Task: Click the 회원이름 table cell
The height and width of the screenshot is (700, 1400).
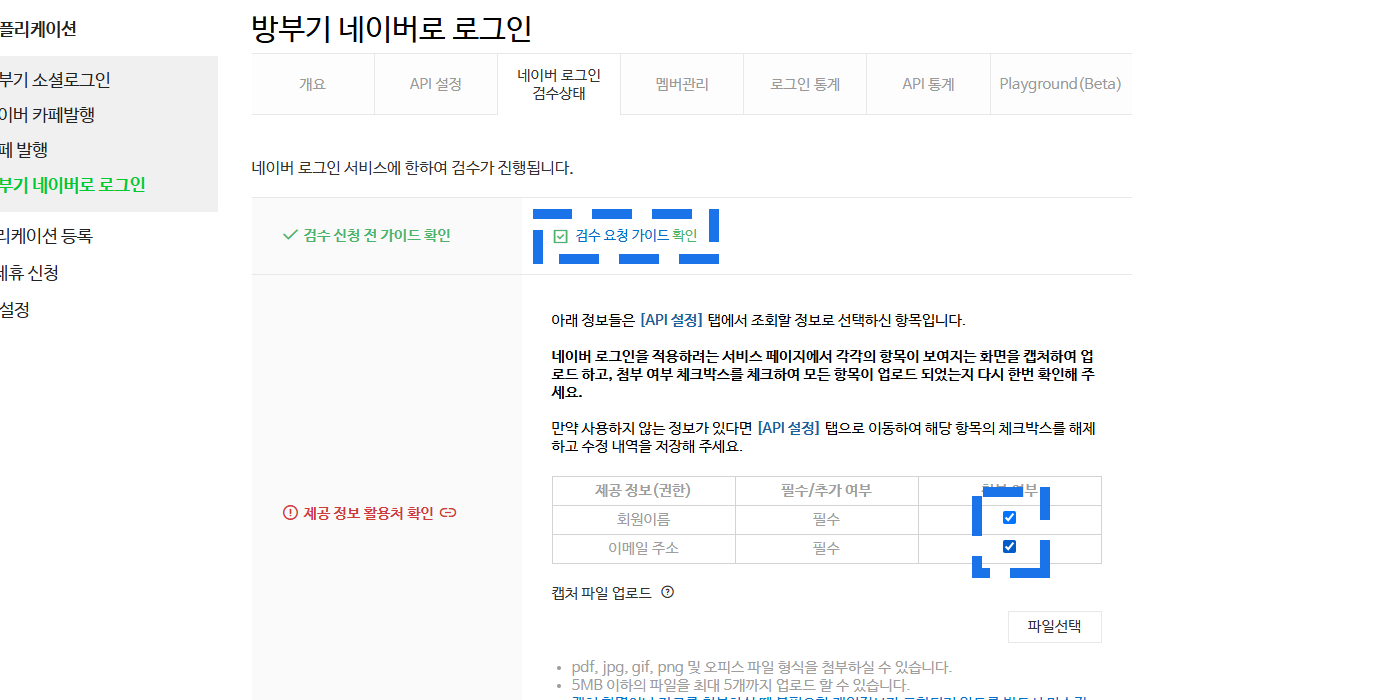Action: click(644, 519)
